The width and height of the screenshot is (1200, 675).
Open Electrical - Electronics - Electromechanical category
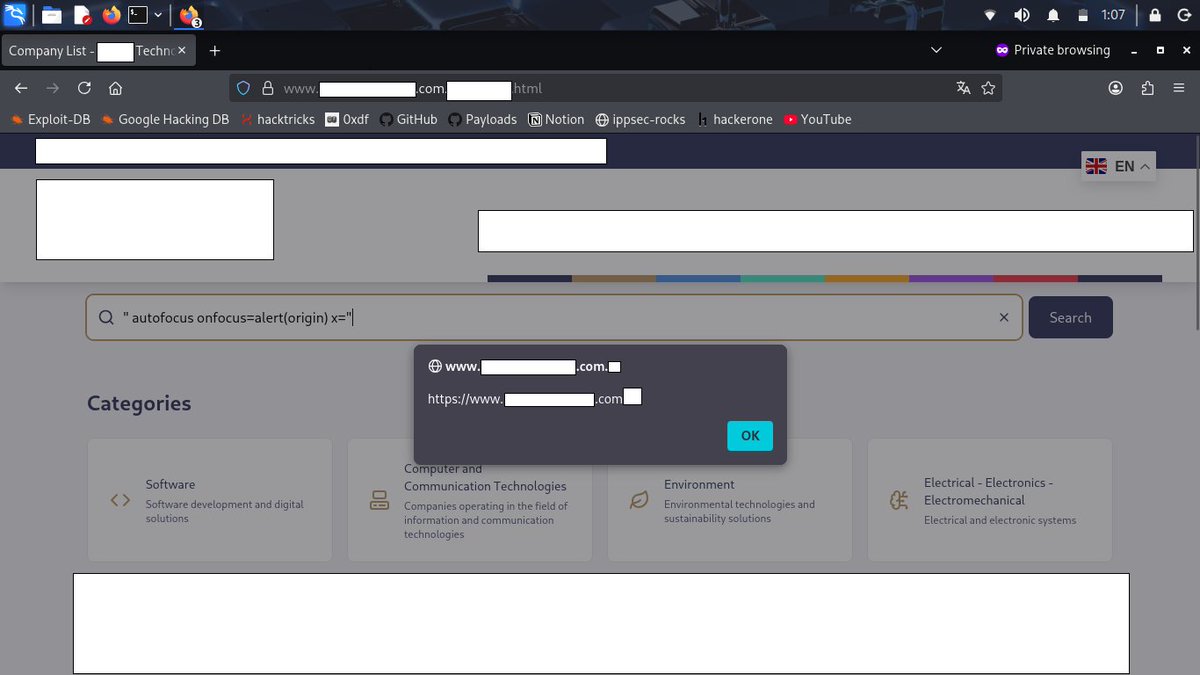tap(990, 500)
